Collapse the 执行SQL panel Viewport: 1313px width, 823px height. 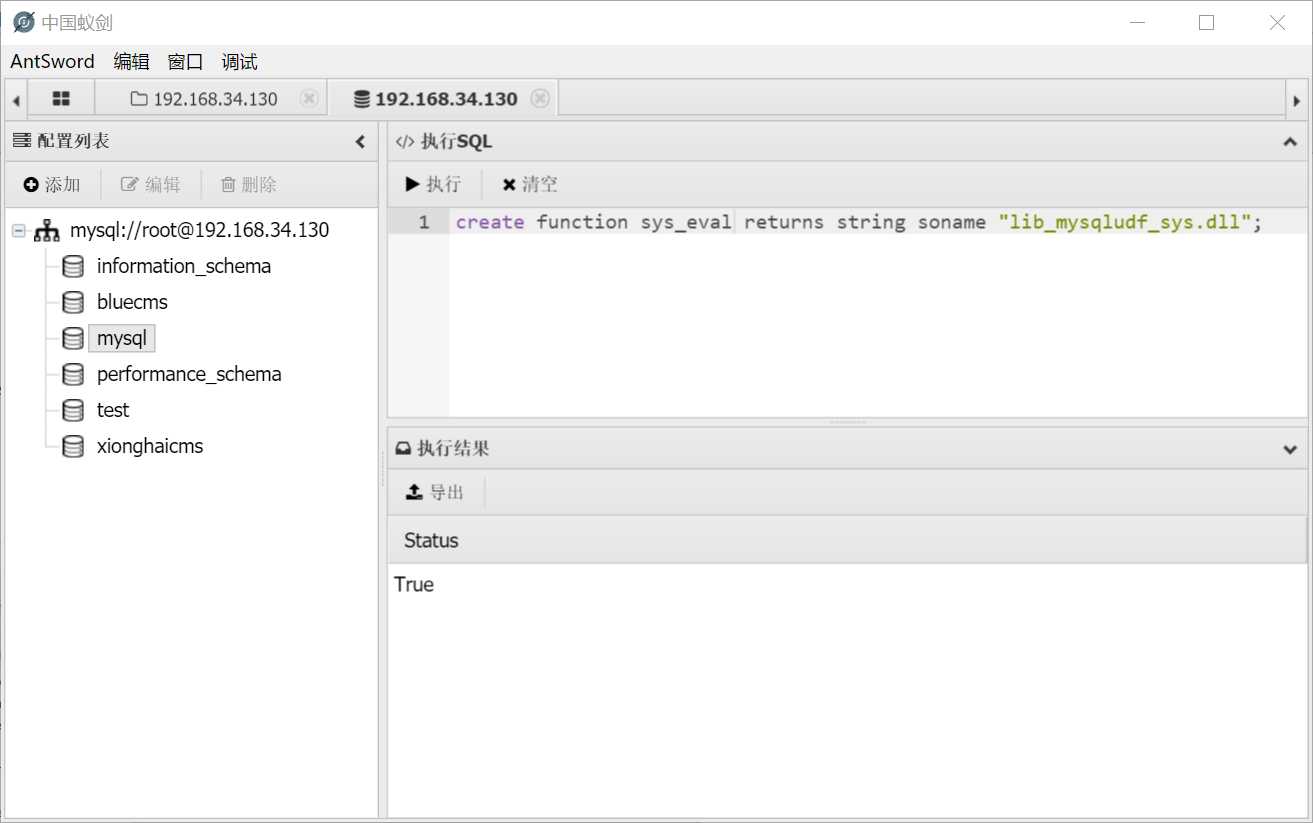tap(1290, 142)
